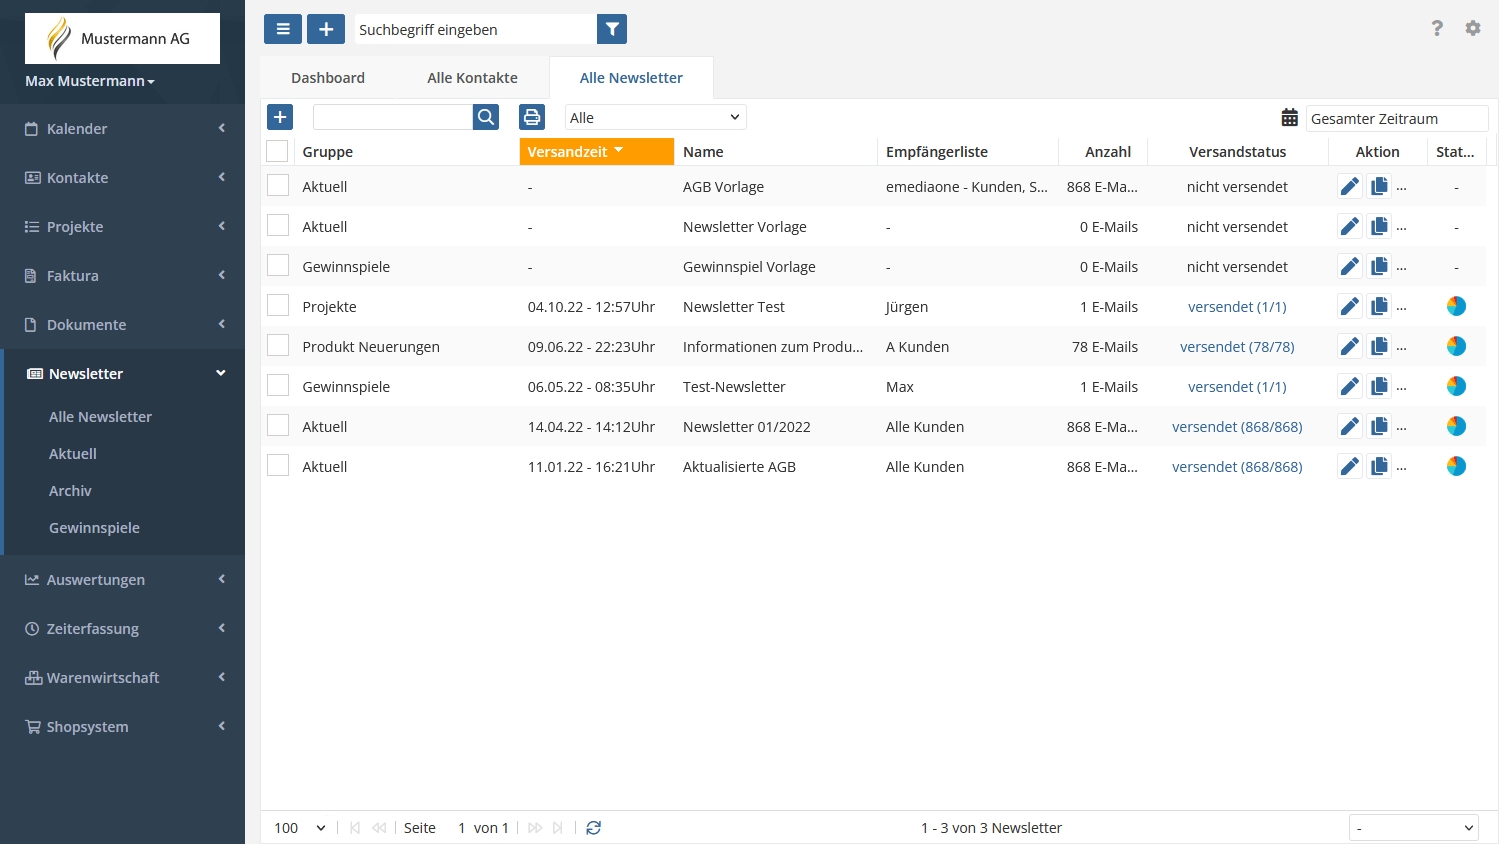This screenshot has width=1499, height=844.
Task: Expand the Dokumente sidebar section
Action: [x=122, y=324]
